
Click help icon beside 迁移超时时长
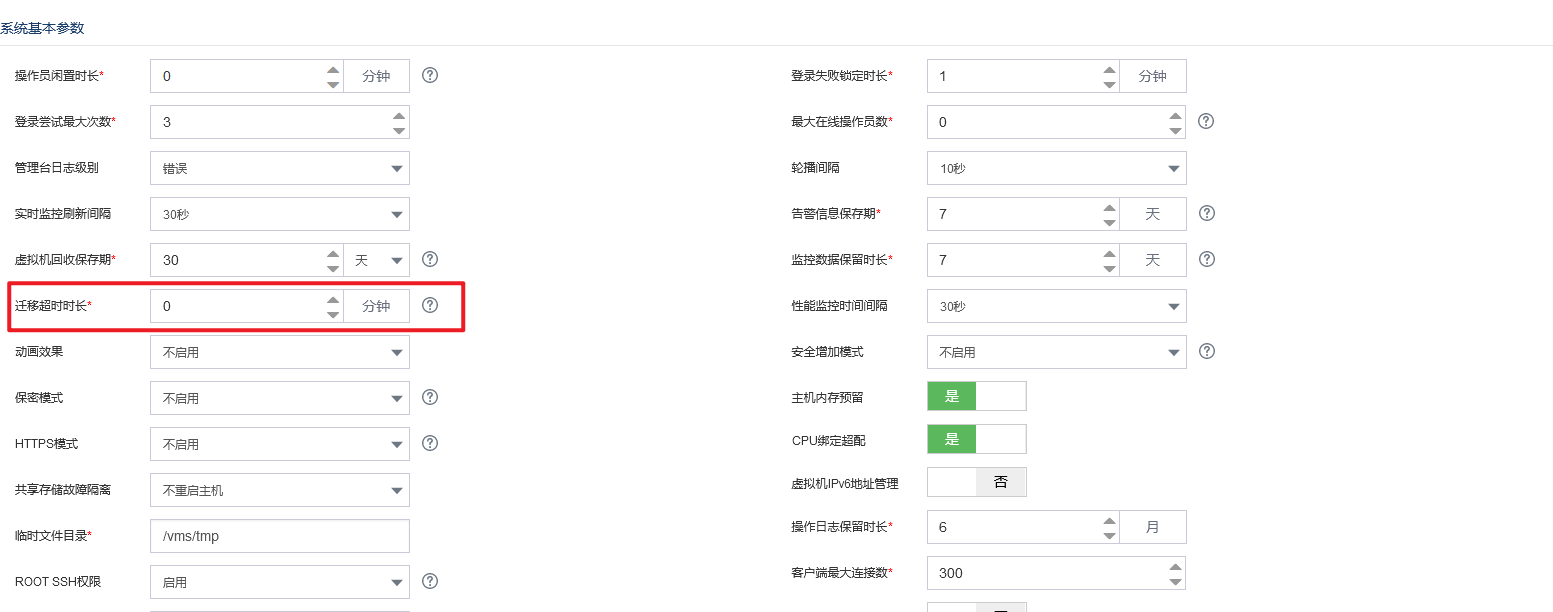point(430,305)
